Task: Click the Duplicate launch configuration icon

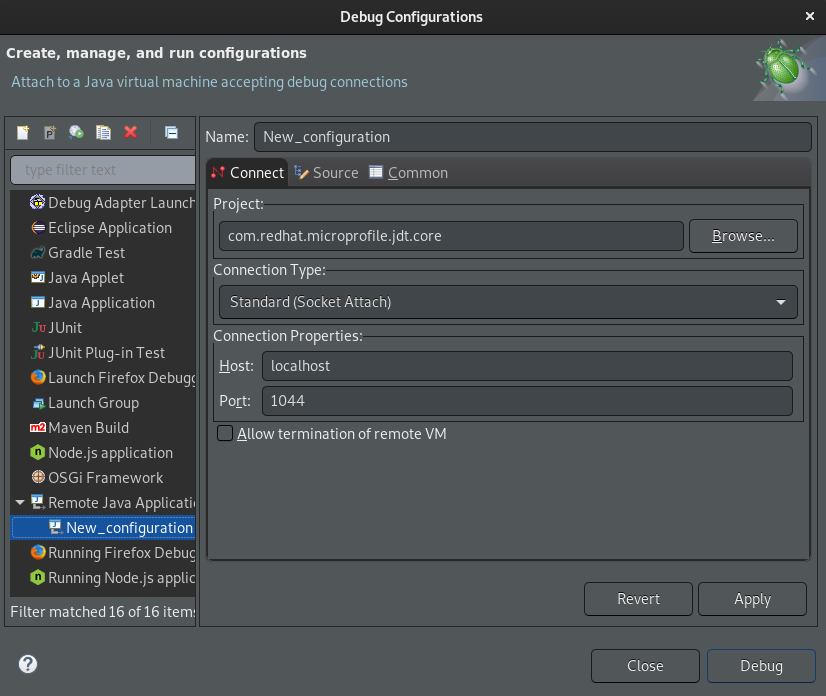Action: coord(103,132)
